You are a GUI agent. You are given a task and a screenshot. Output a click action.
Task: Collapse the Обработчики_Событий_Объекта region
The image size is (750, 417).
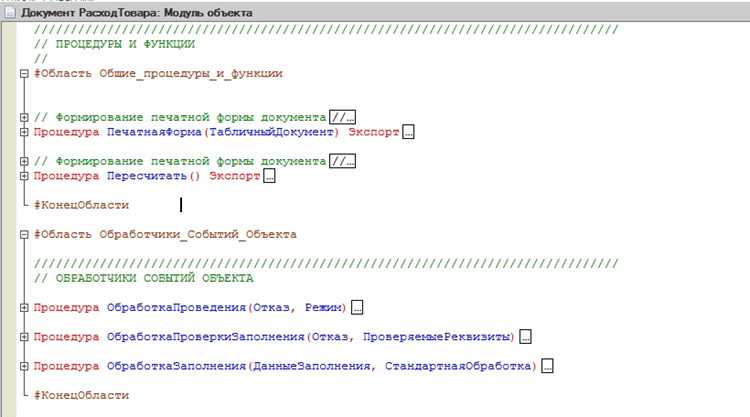(x=24, y=234)
